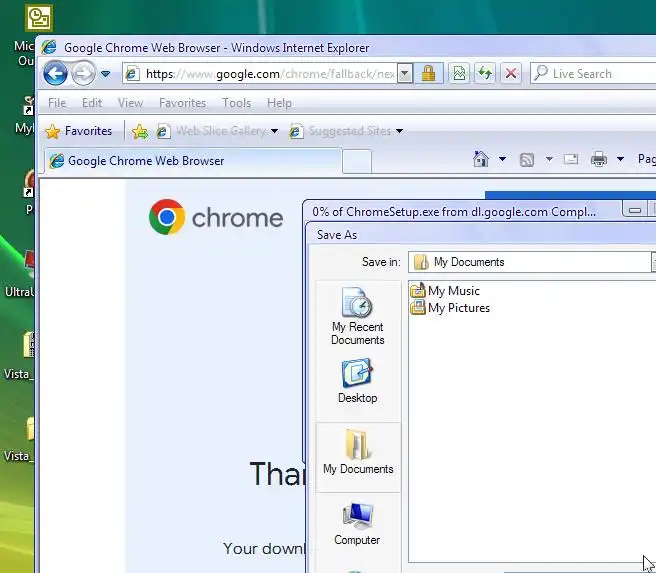Expand the Print dropdown arrow
Screen dimensions: 656x573
620,159
